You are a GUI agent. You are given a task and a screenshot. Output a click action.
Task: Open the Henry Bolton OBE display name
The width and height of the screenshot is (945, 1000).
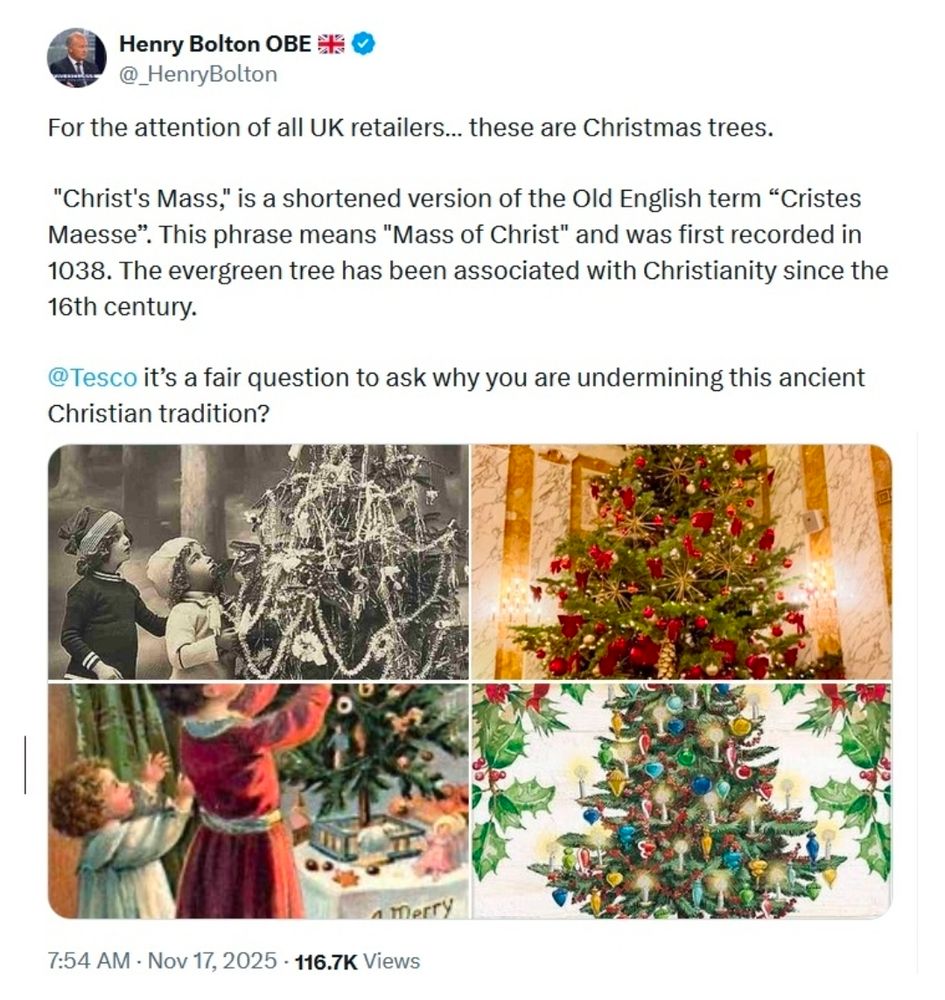(214, 43)
